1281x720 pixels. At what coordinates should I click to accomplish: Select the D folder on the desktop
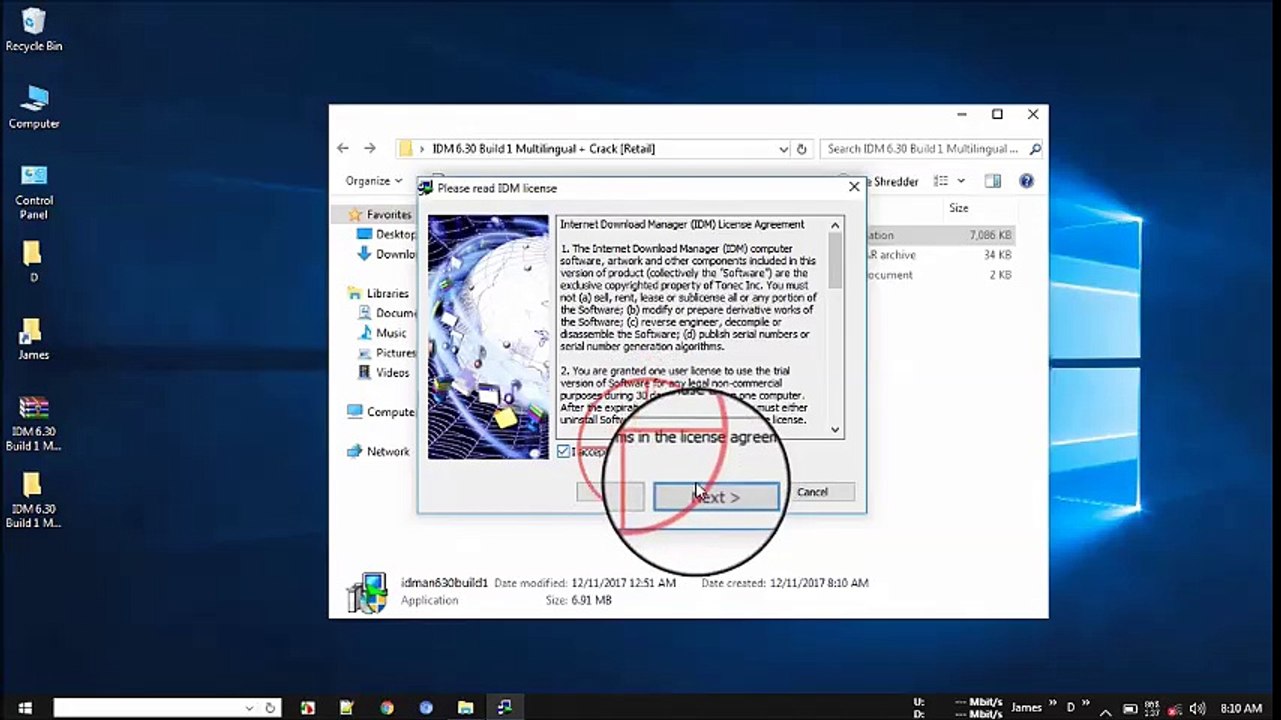33,262
